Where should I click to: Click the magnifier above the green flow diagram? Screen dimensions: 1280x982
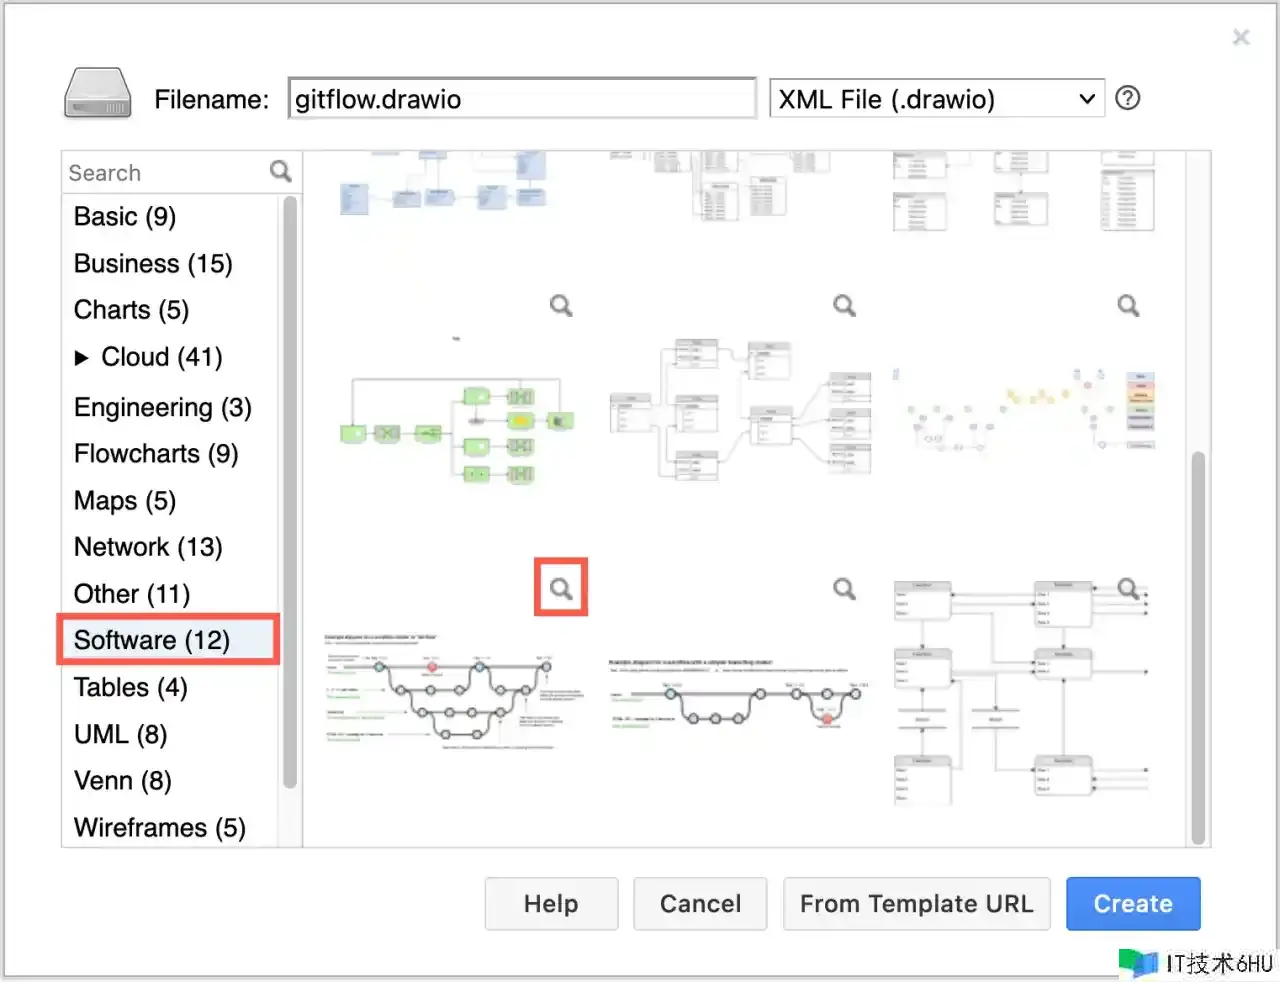[561, 305]
